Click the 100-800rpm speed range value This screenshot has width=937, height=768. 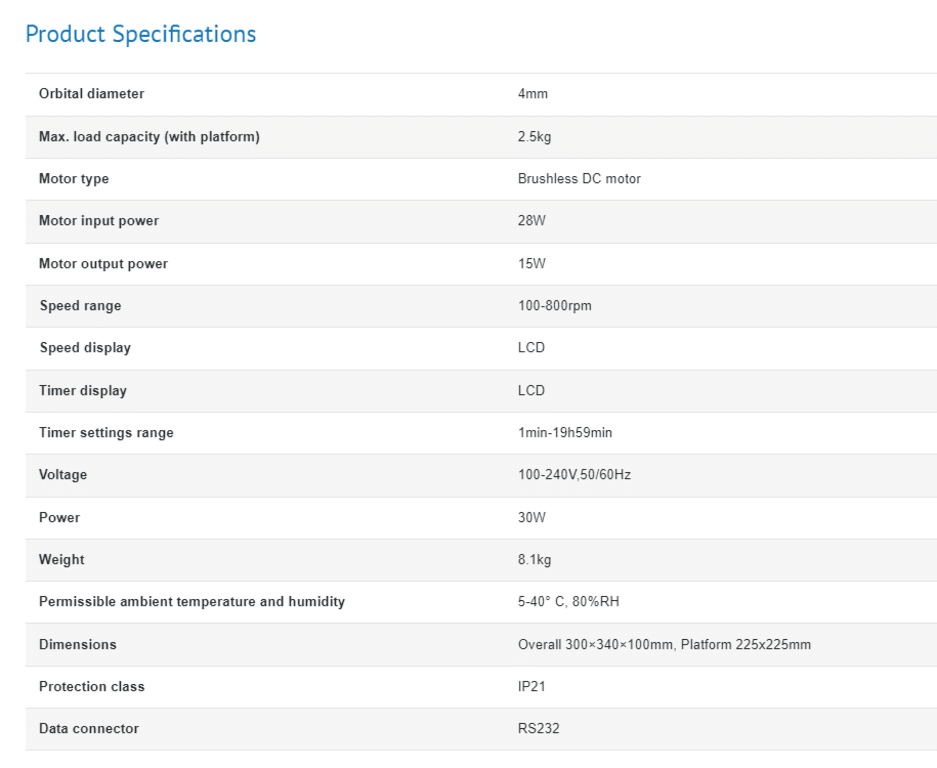pos(554,306)
